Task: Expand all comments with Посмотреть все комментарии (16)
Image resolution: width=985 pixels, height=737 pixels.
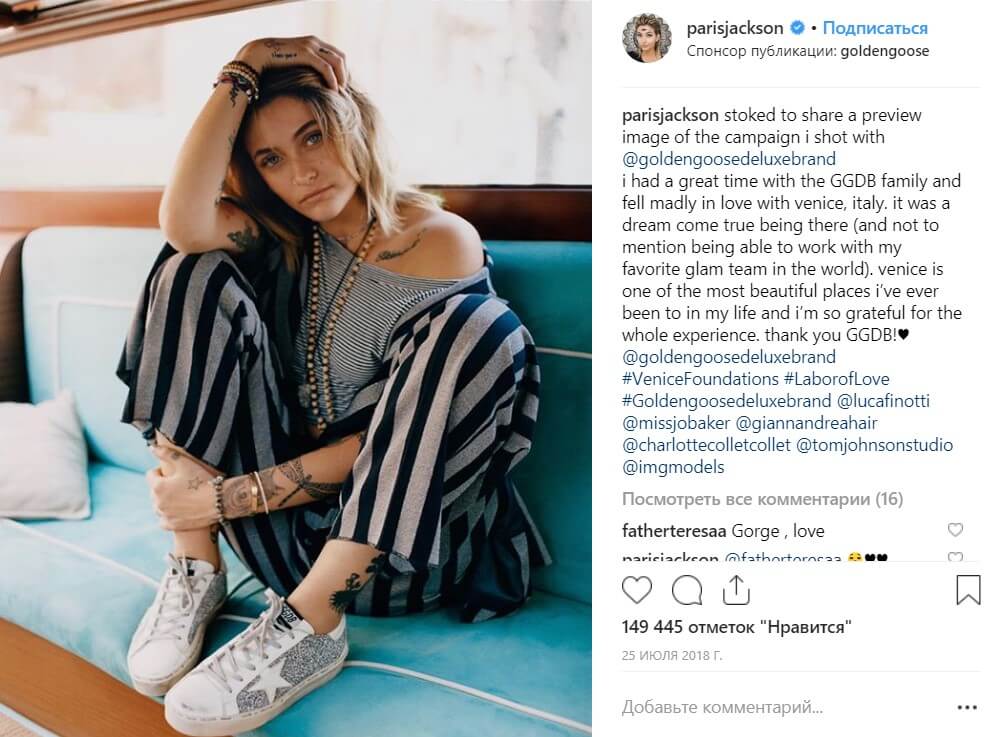Action: 762,499
